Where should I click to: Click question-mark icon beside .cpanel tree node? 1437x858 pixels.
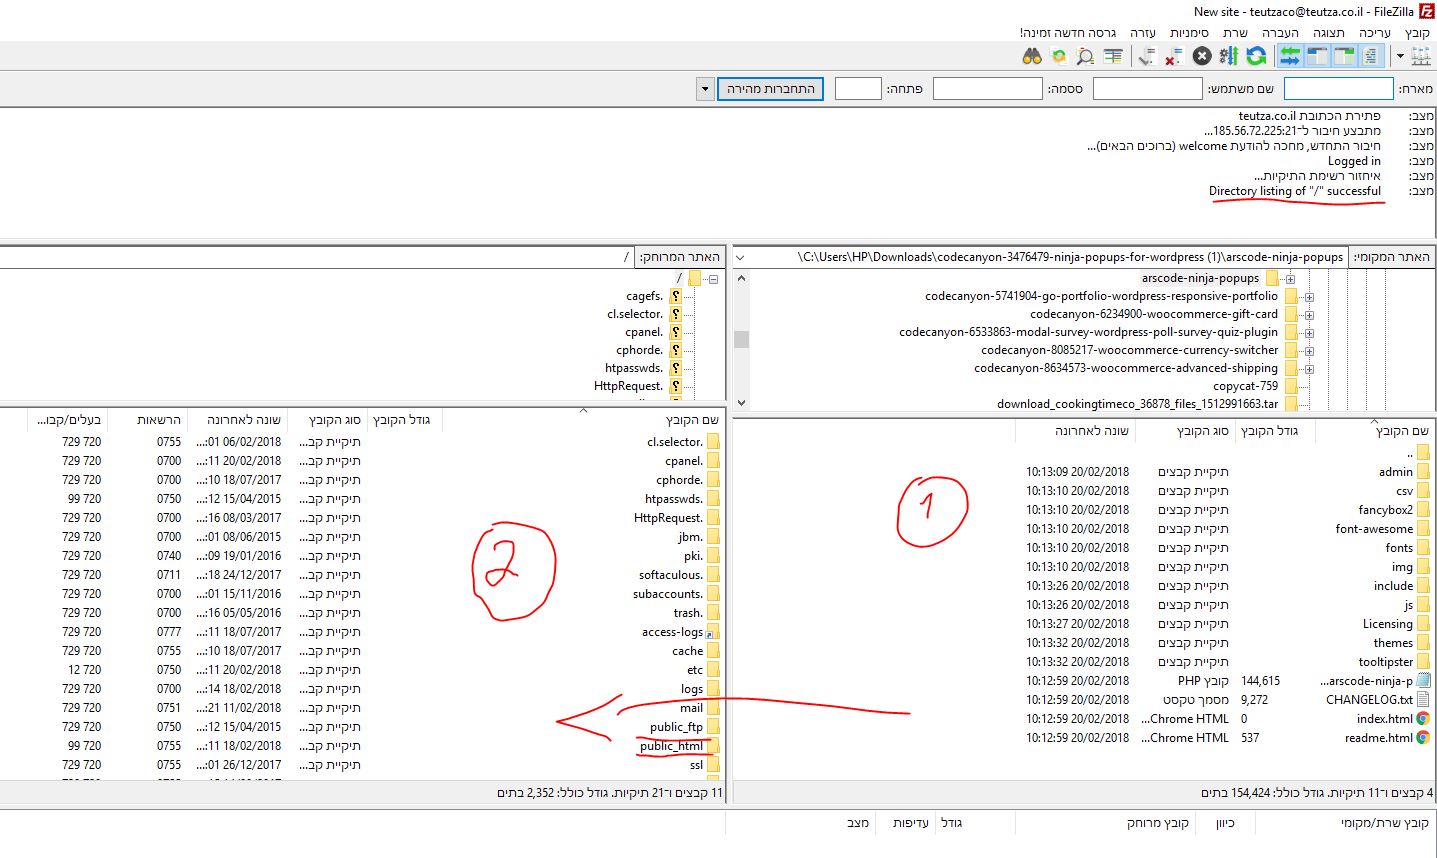(676, 332)
